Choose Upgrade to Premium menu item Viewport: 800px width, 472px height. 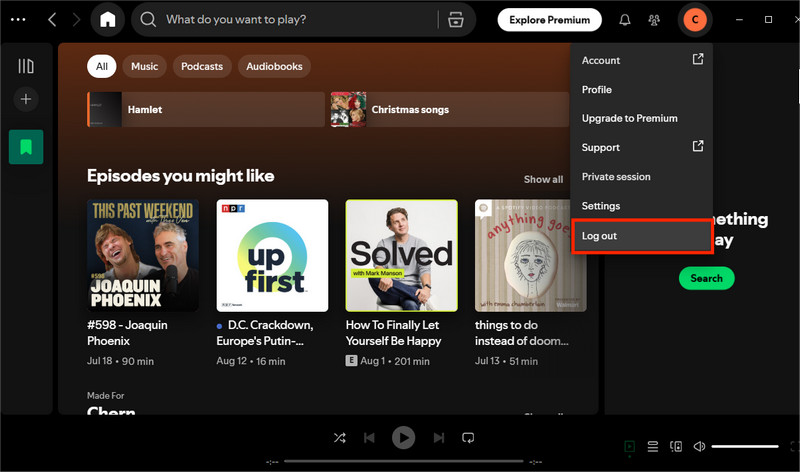click(x=642, y=118)
